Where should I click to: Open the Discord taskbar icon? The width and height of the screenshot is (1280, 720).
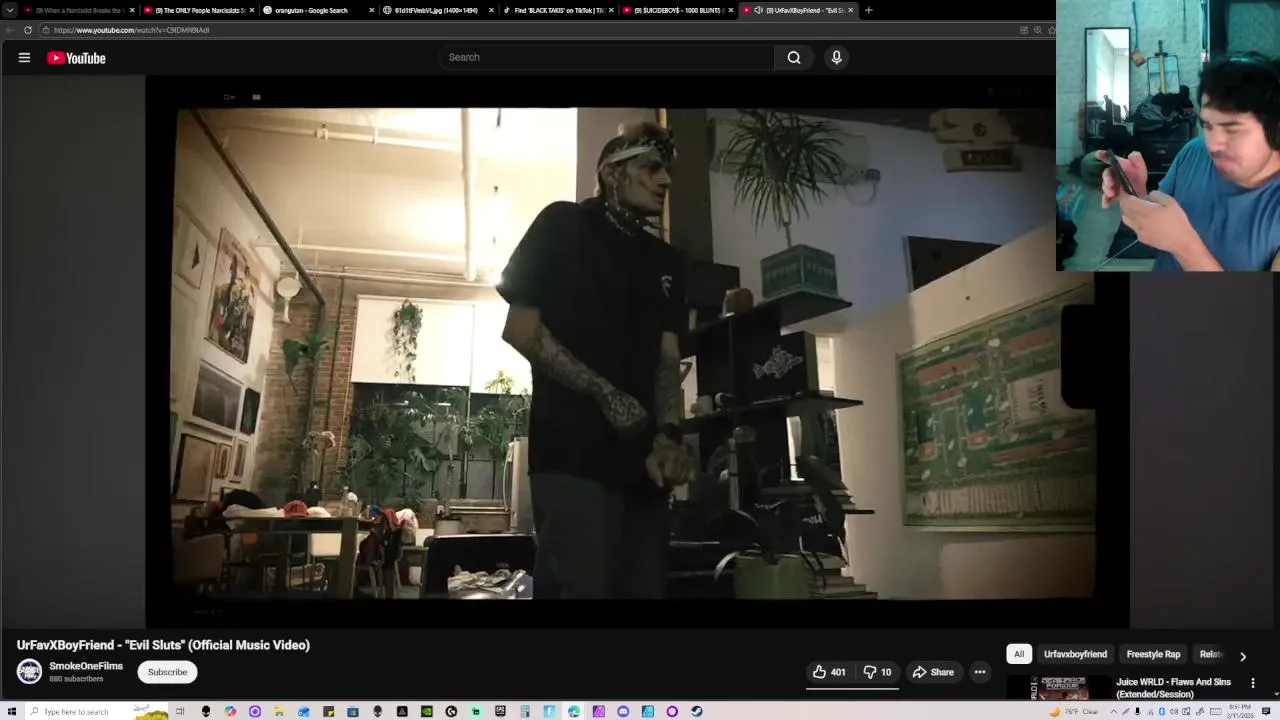coord(623,711)
